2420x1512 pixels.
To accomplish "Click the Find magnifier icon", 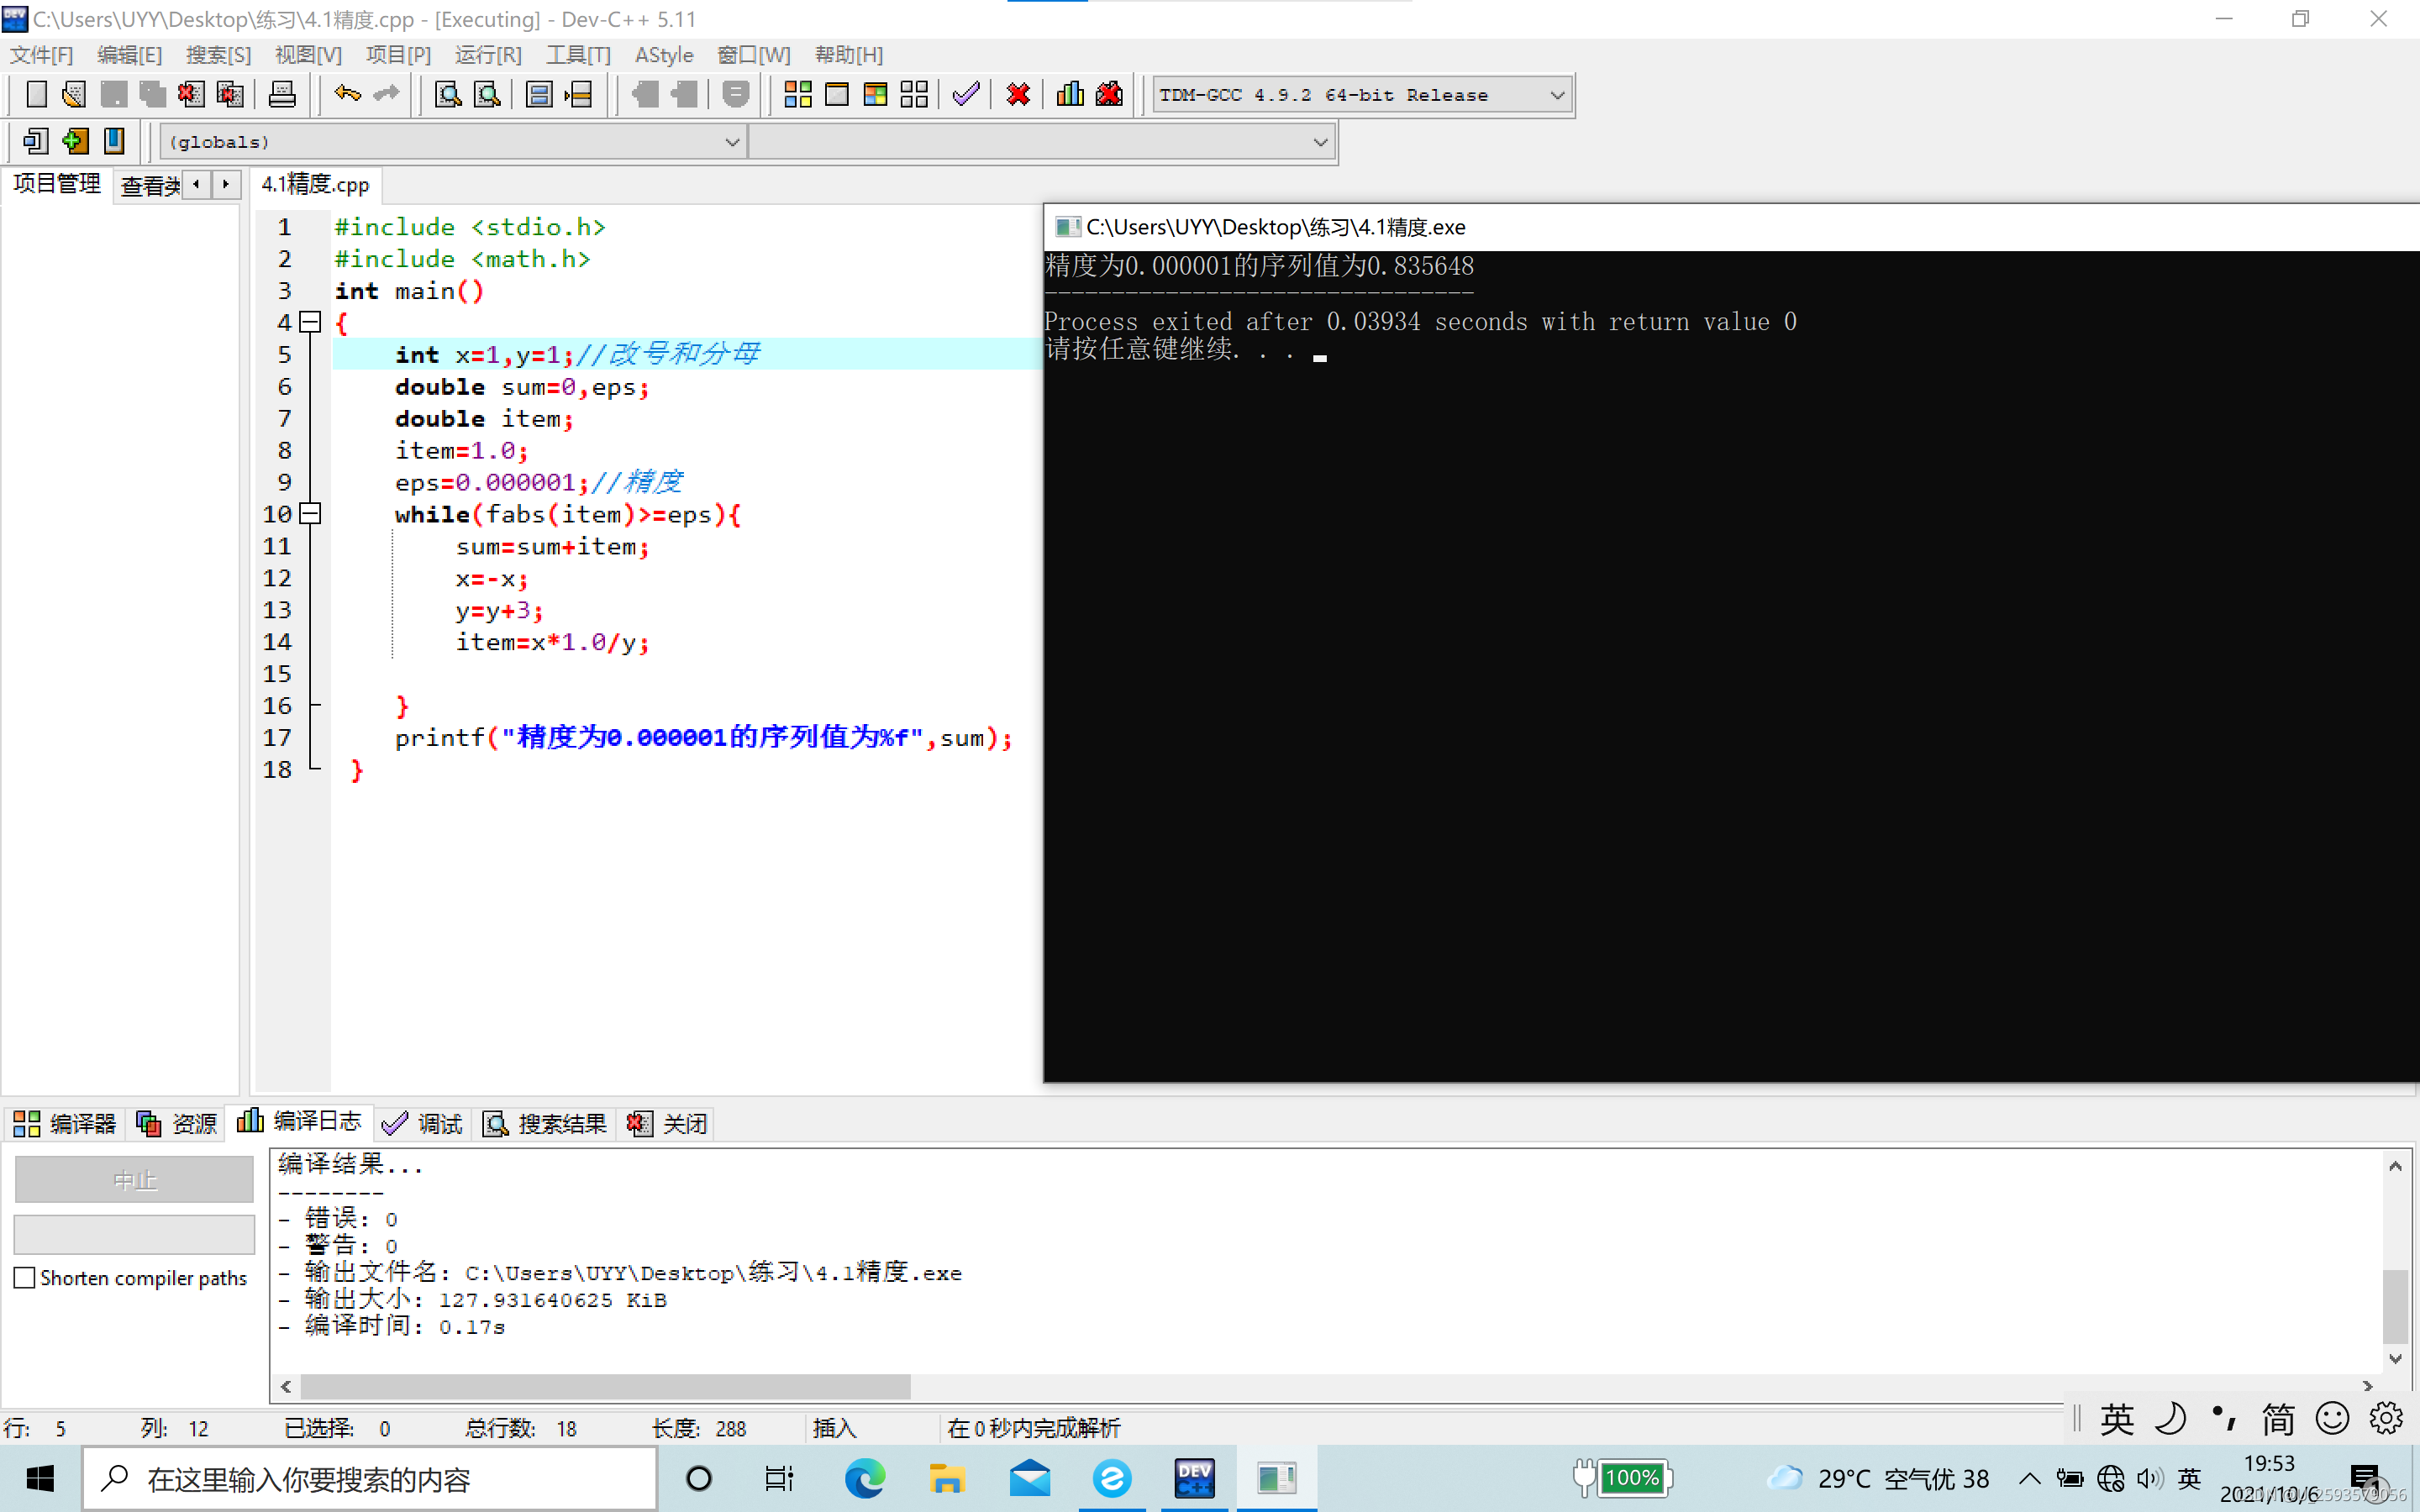I will point(448,95).
